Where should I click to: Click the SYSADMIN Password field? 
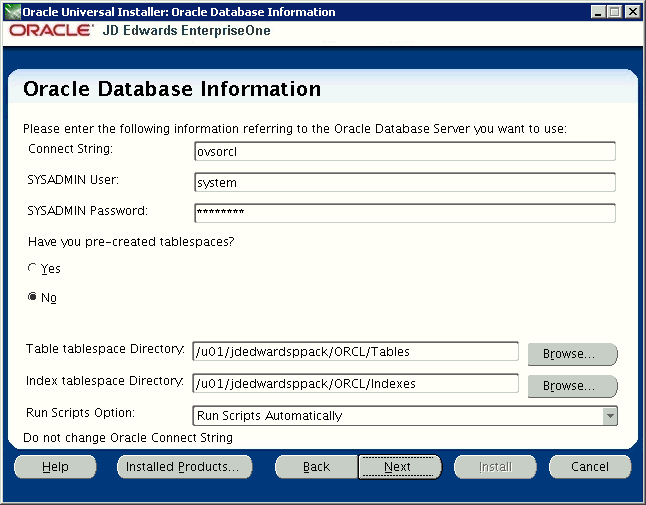[405, 213]
